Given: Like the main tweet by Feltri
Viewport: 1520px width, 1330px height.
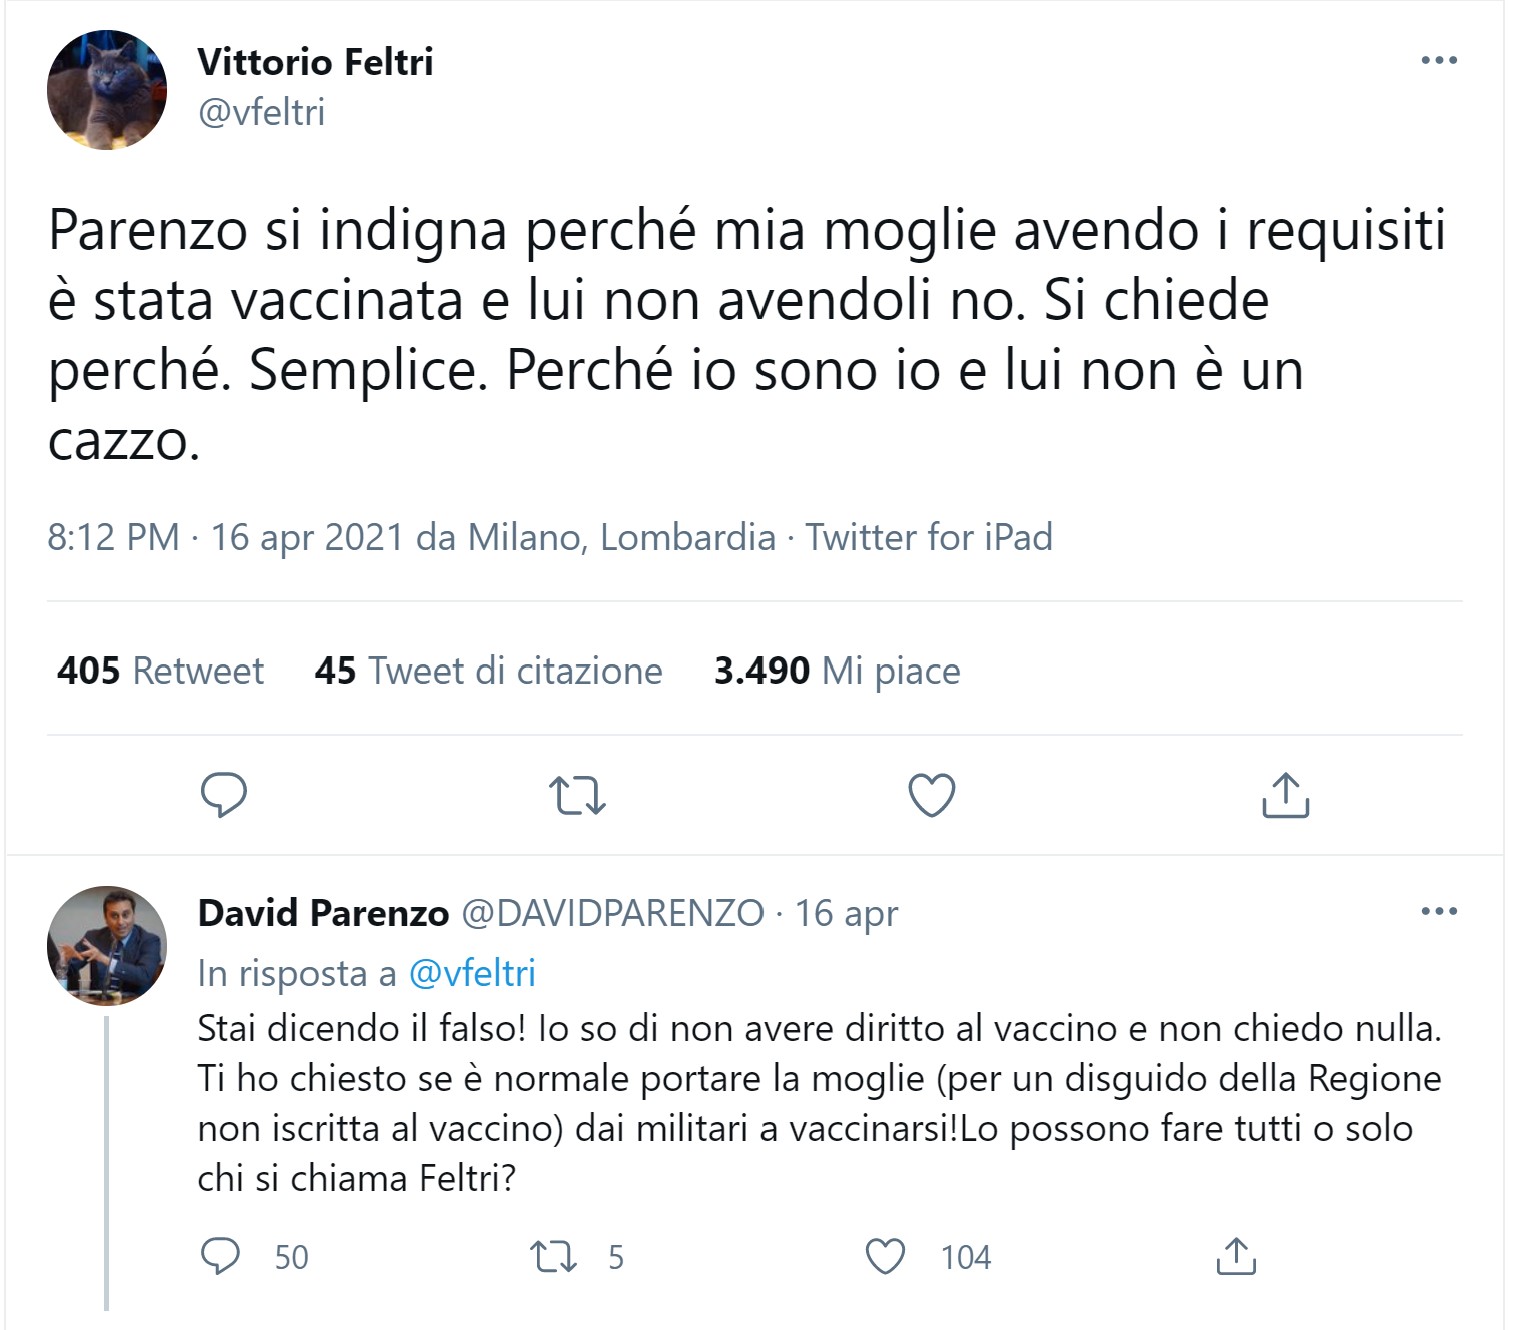Looking at the screenshot, I should click(931, 795).
